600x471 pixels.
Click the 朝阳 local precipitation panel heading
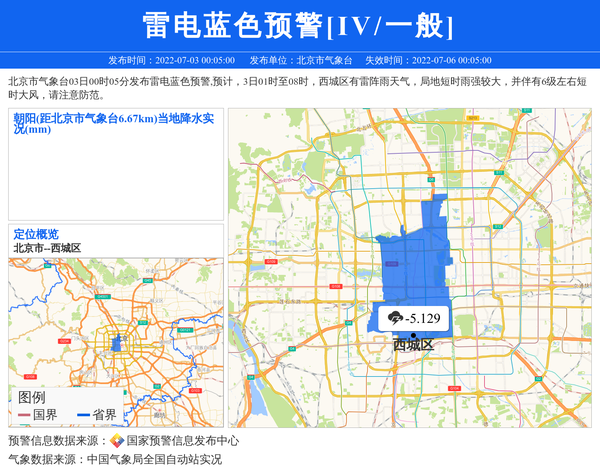[x=113, y=123]
